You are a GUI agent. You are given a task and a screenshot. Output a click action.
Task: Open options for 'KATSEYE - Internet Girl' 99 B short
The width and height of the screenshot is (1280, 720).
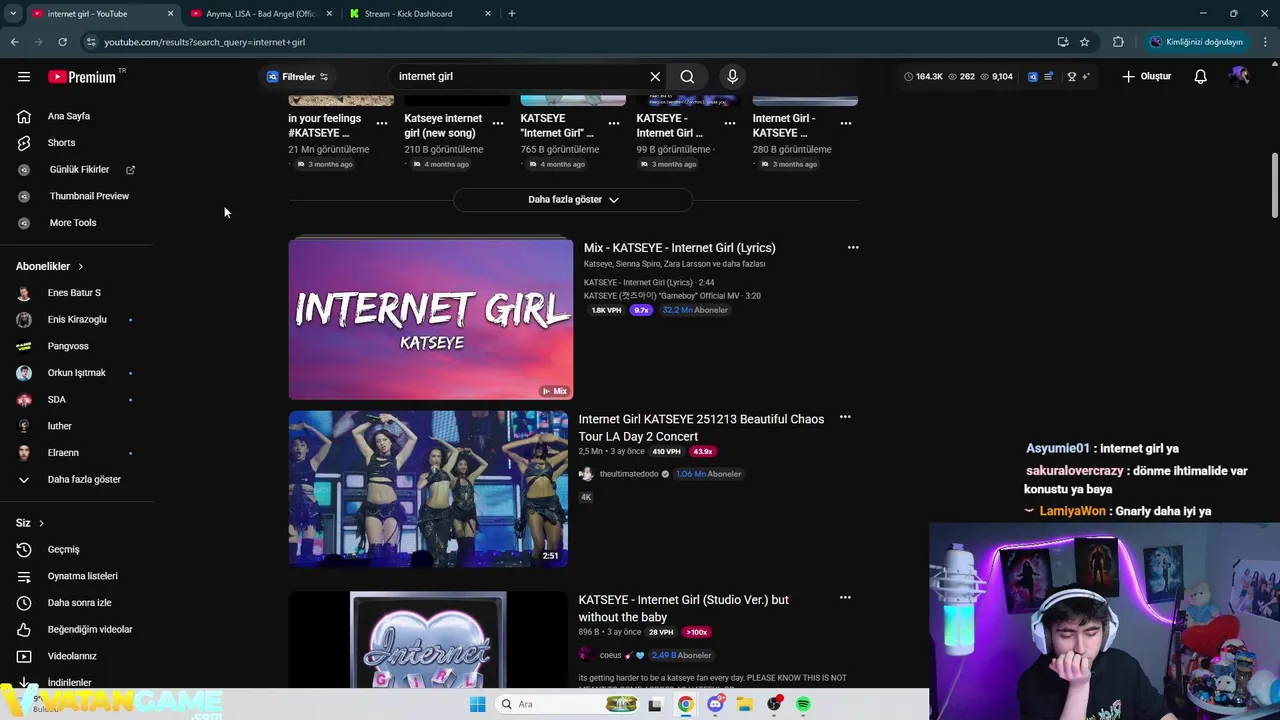(x=730, y=123)
